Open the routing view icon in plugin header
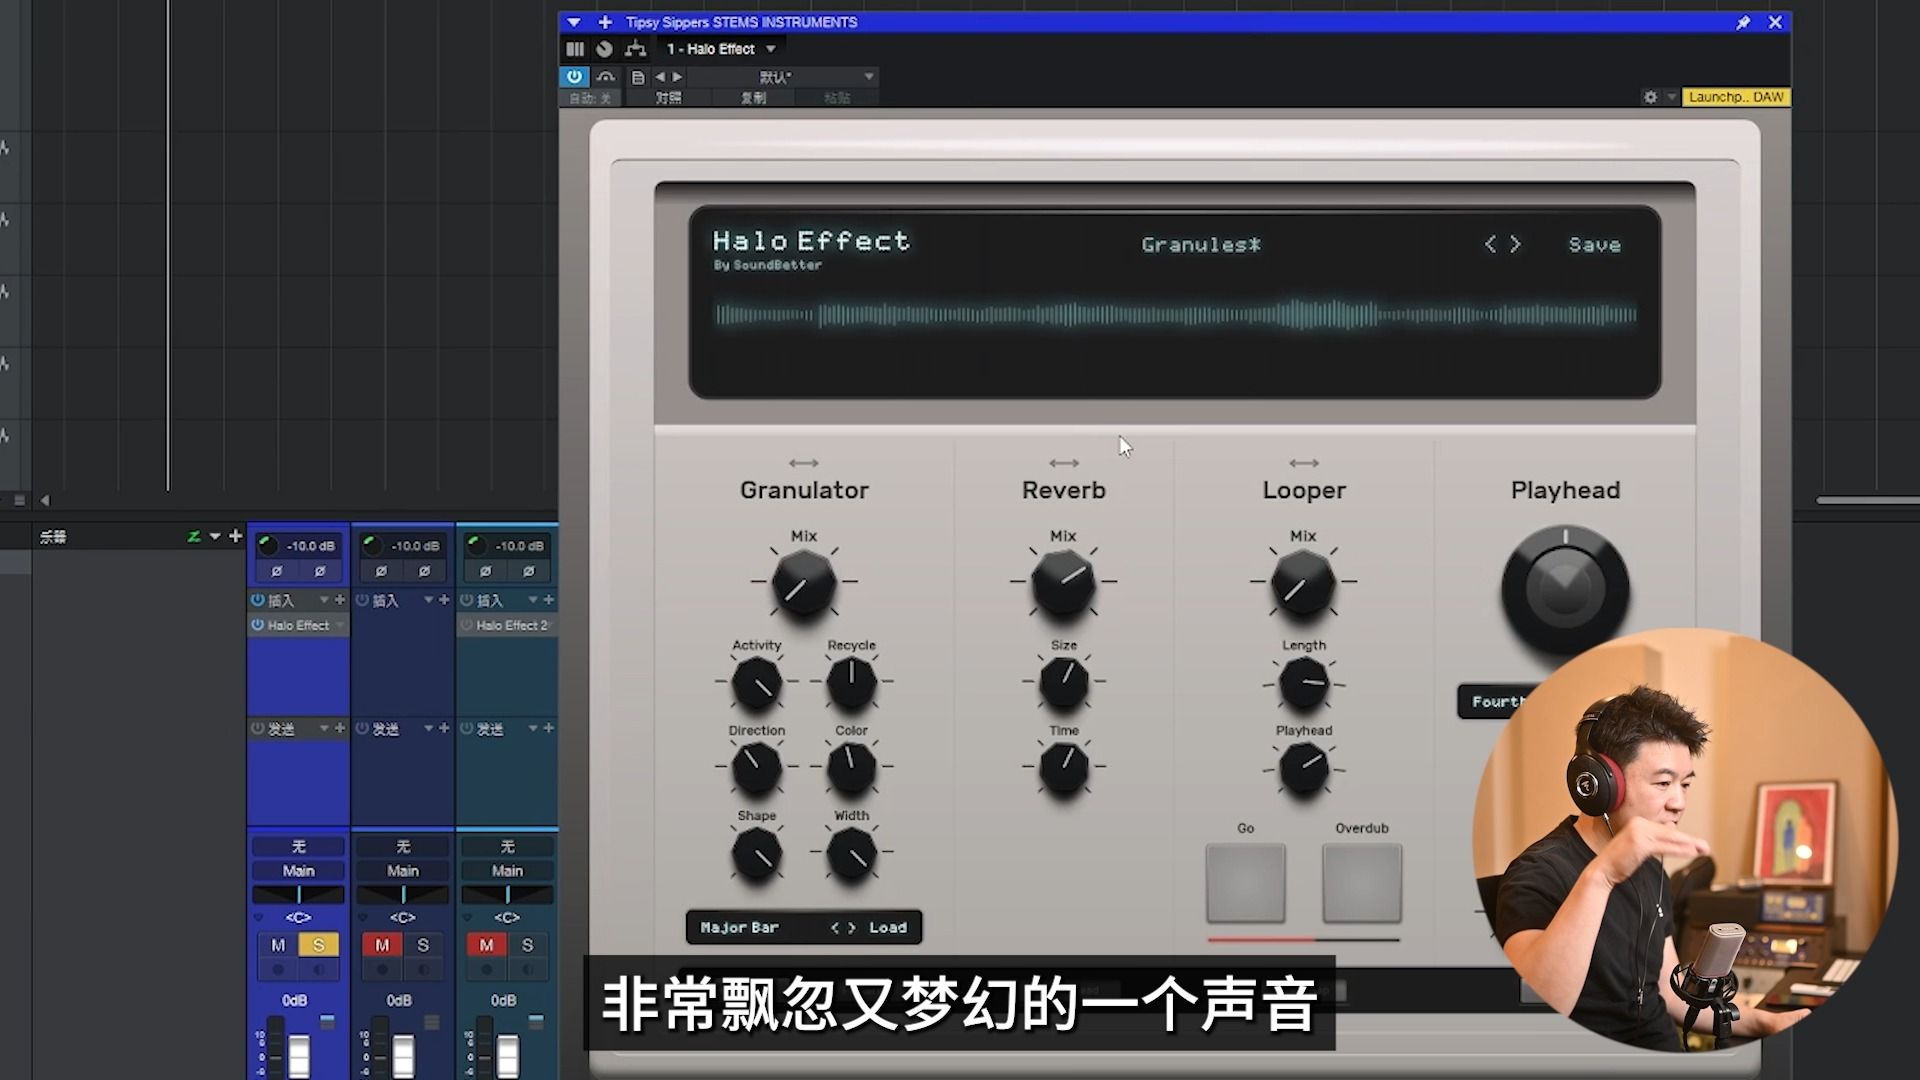The image size is (1920, 1080). (x=635, y=49)
